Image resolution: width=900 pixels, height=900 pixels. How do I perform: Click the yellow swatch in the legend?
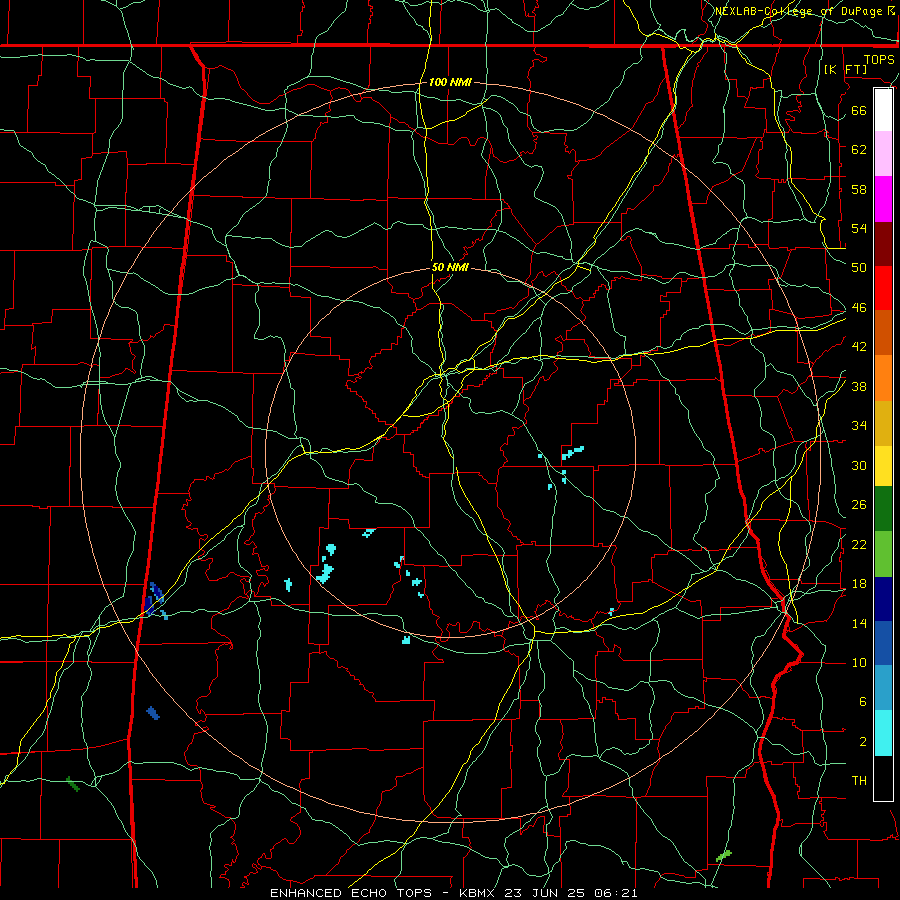(x=883, y=466)
